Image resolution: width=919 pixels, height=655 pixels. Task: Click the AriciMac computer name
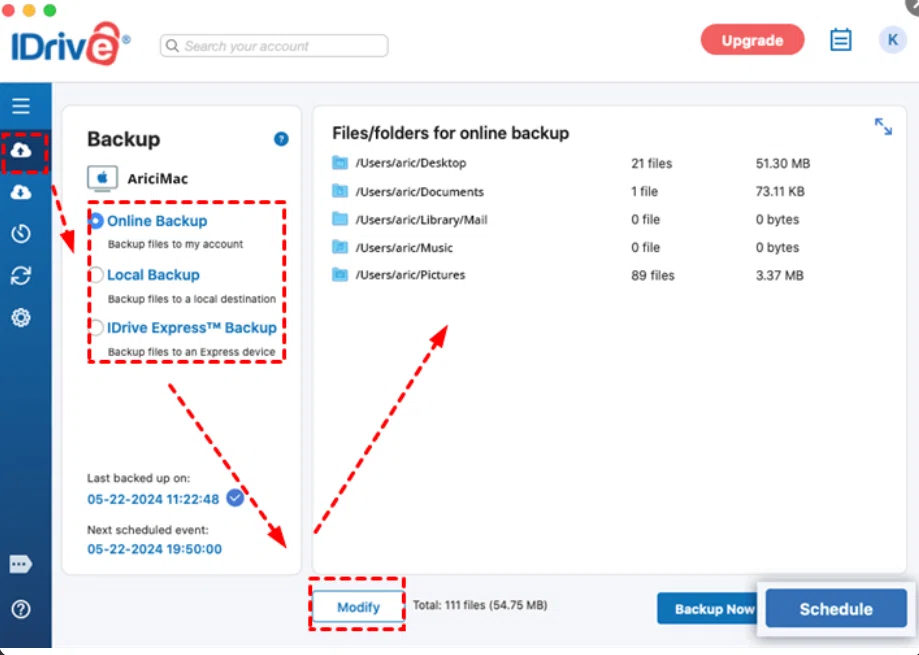tap(158, 179)
